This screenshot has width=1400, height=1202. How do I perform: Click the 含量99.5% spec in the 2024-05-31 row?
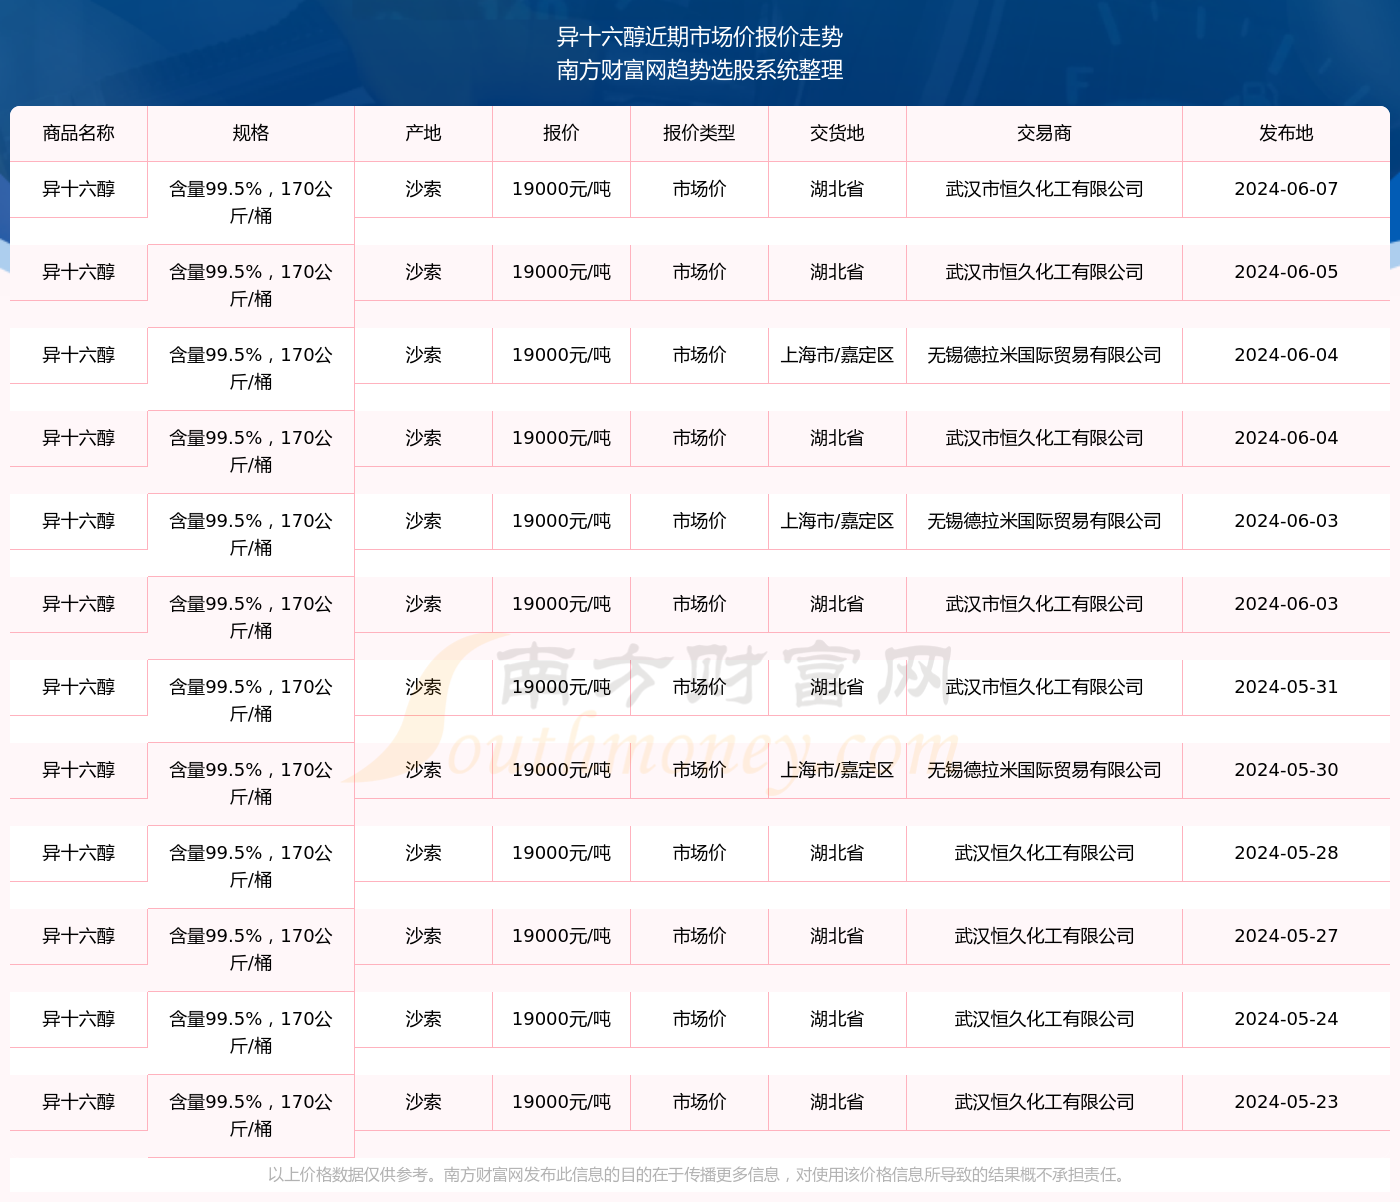(x=251, y=700)
